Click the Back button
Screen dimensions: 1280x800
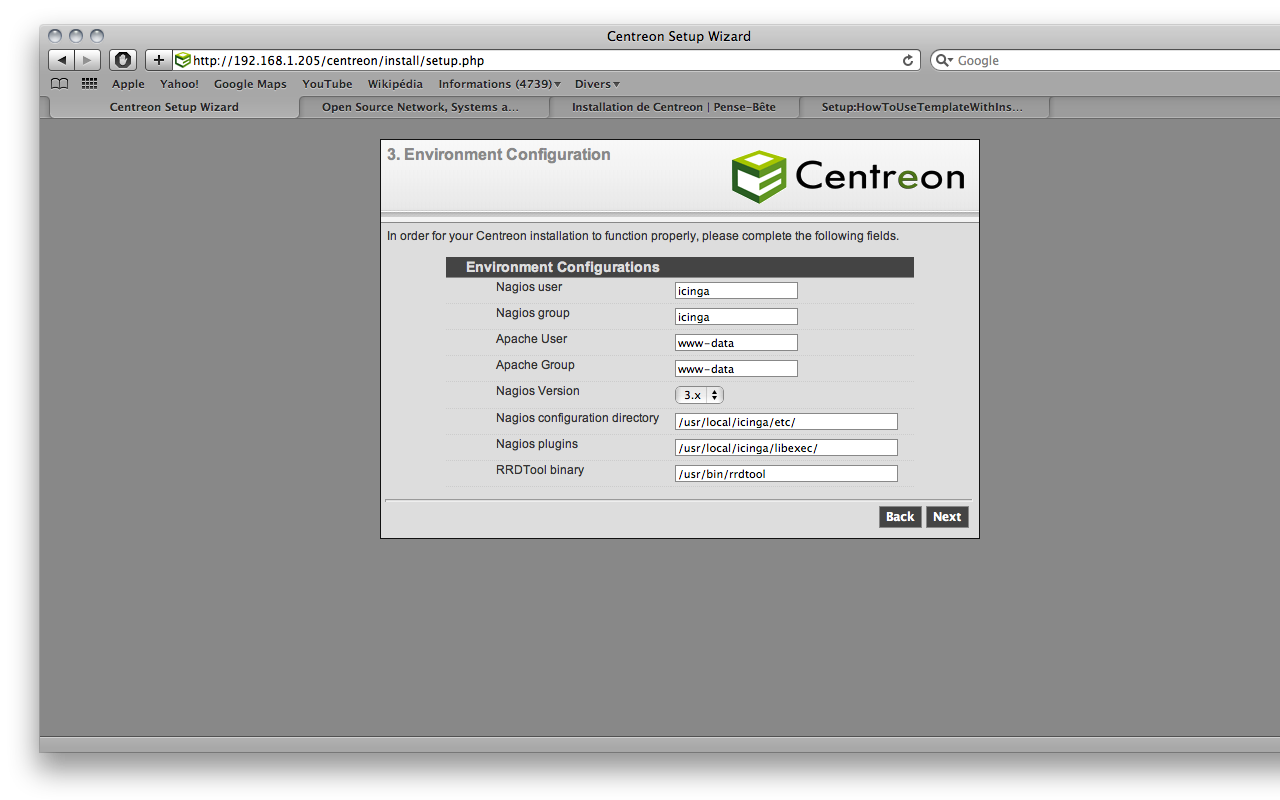pyautogui.click(x=900, y=517)
